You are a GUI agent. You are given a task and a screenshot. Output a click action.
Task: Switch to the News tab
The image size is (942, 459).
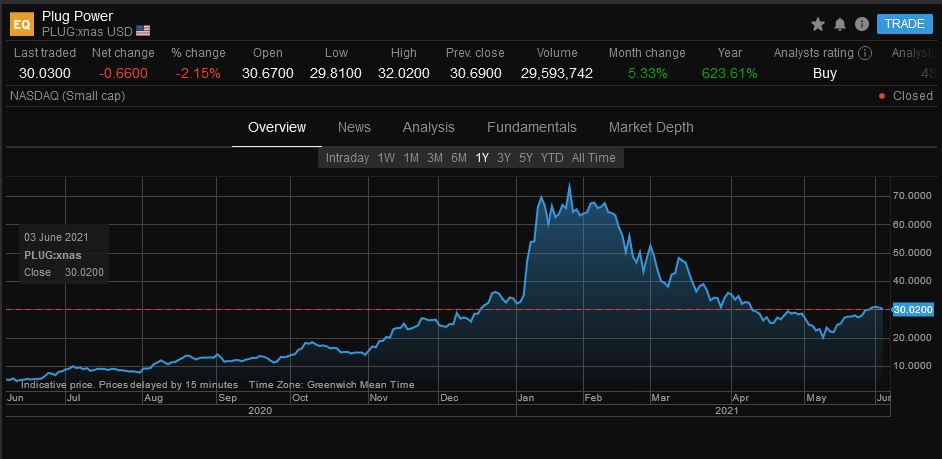pos(354,127)
